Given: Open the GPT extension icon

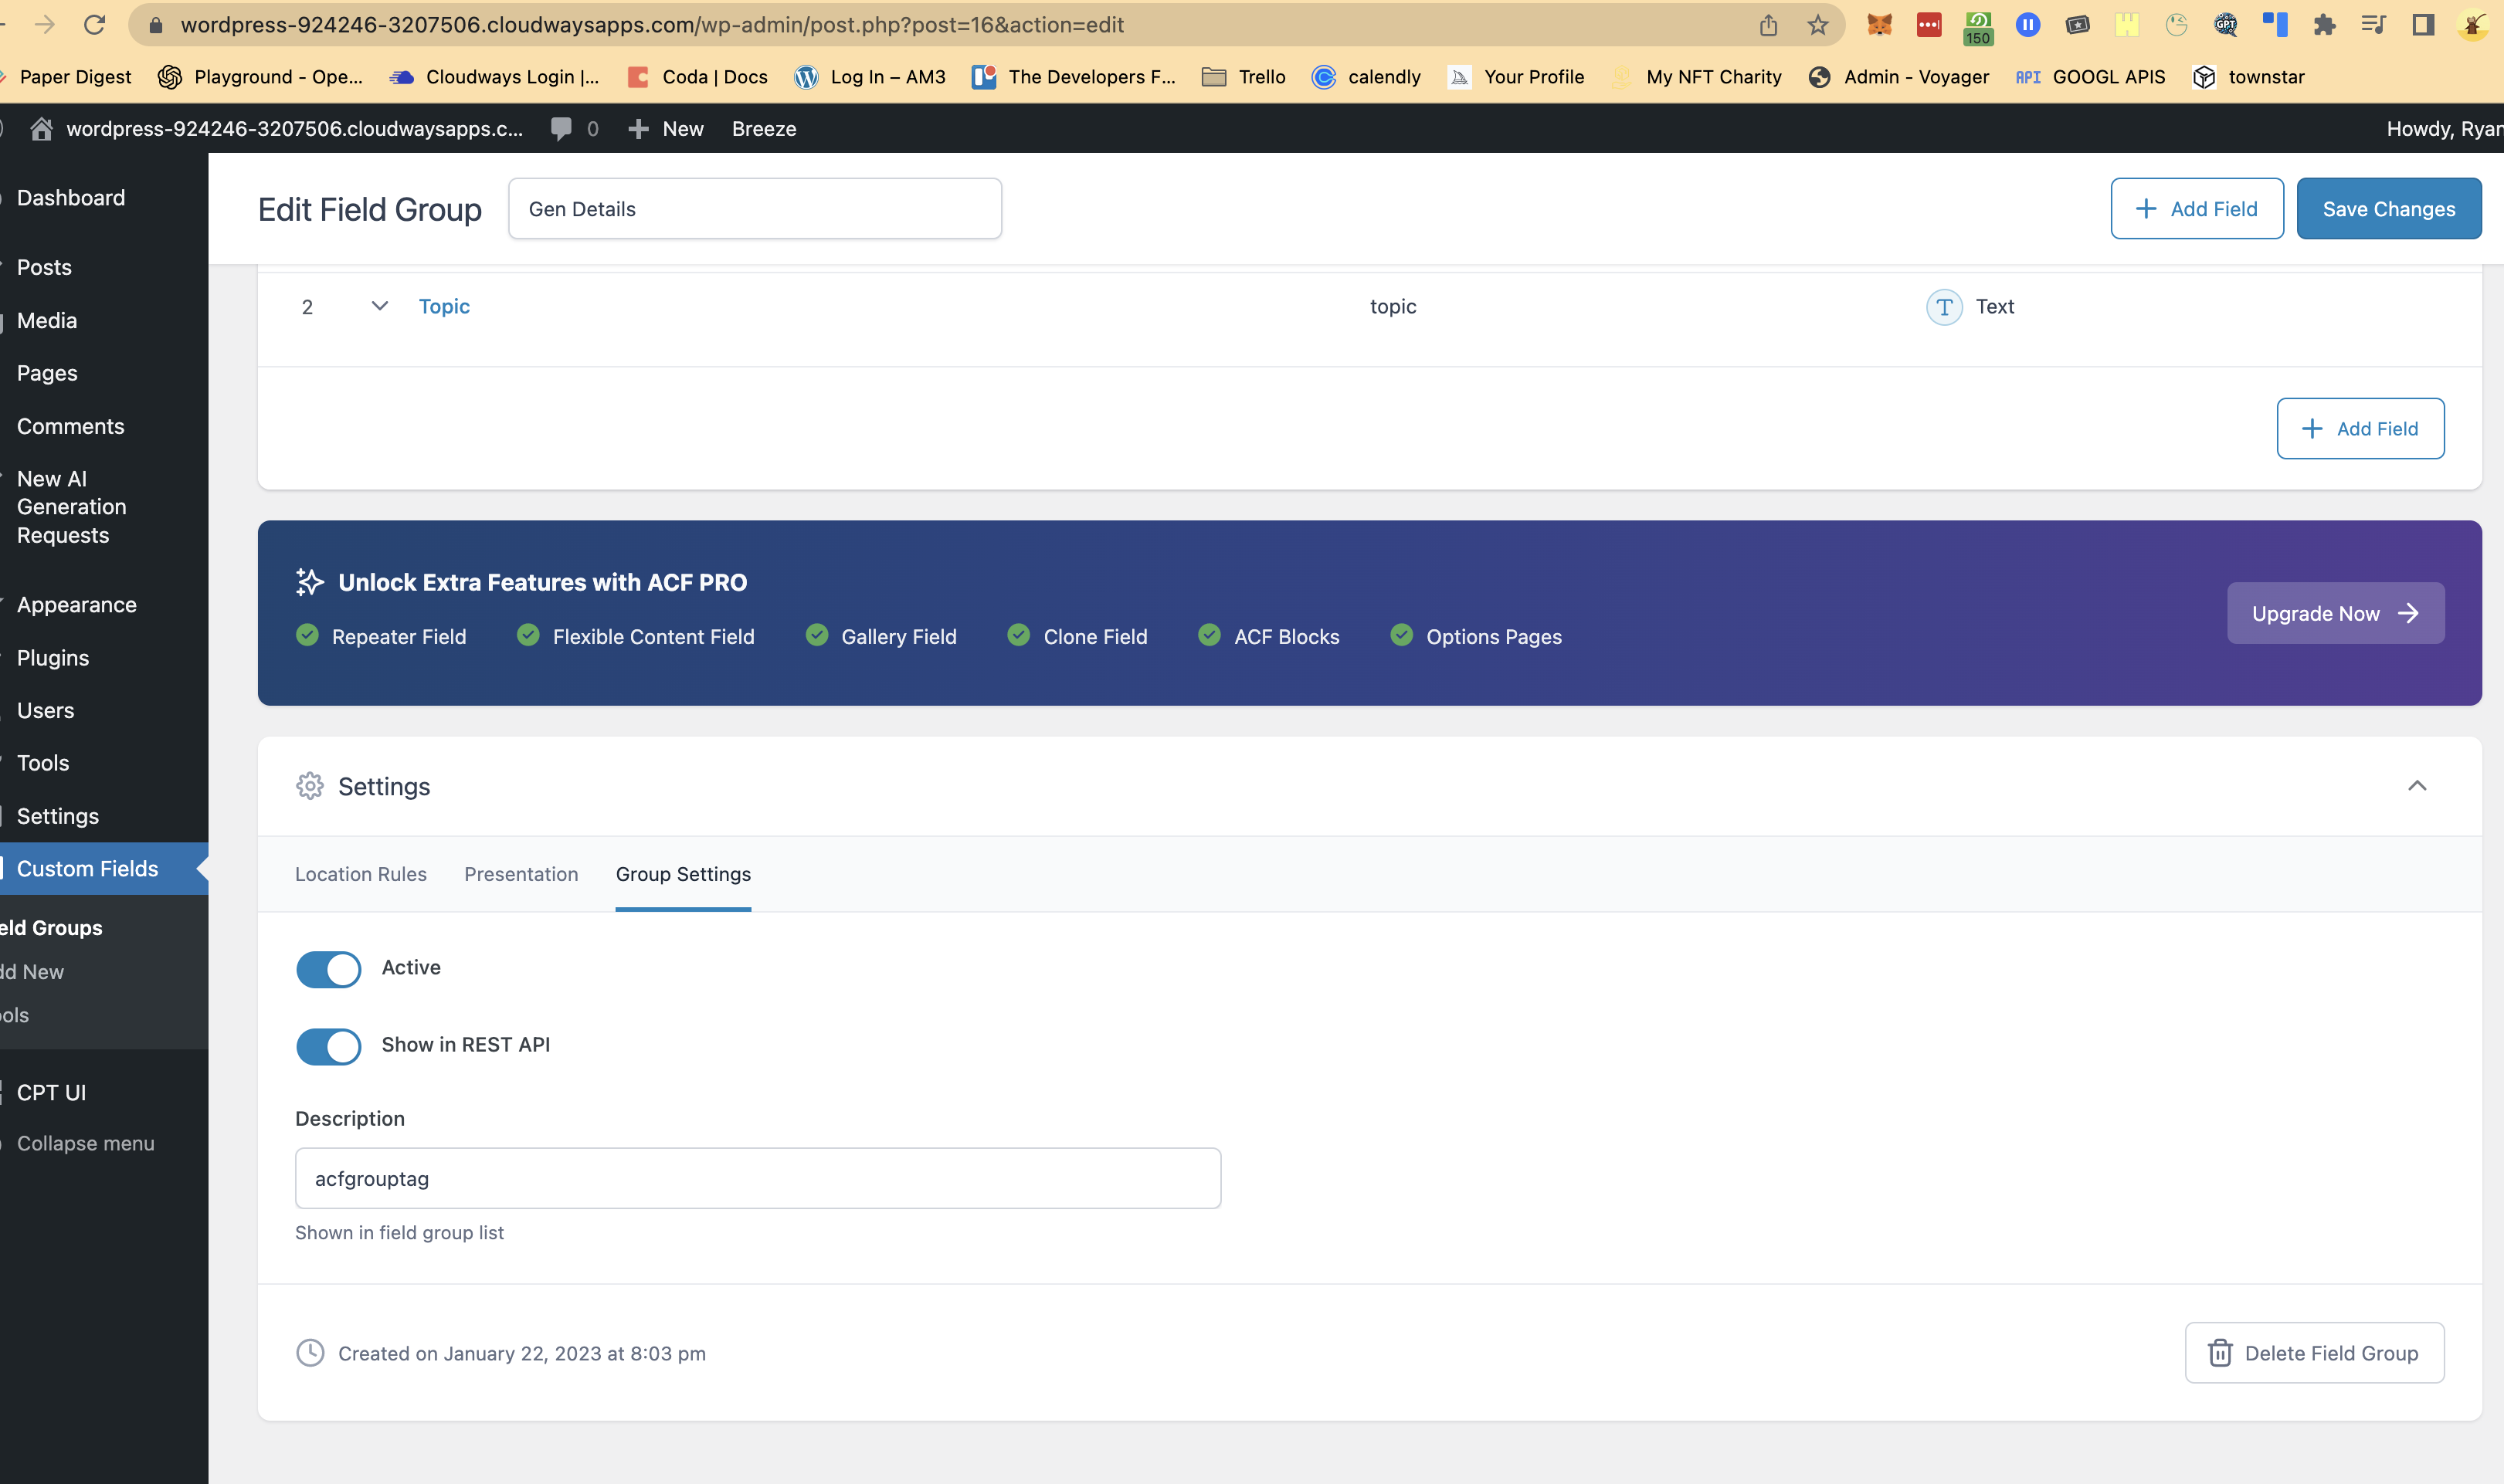Looking at the screenshot, I should click(2226, 25).
